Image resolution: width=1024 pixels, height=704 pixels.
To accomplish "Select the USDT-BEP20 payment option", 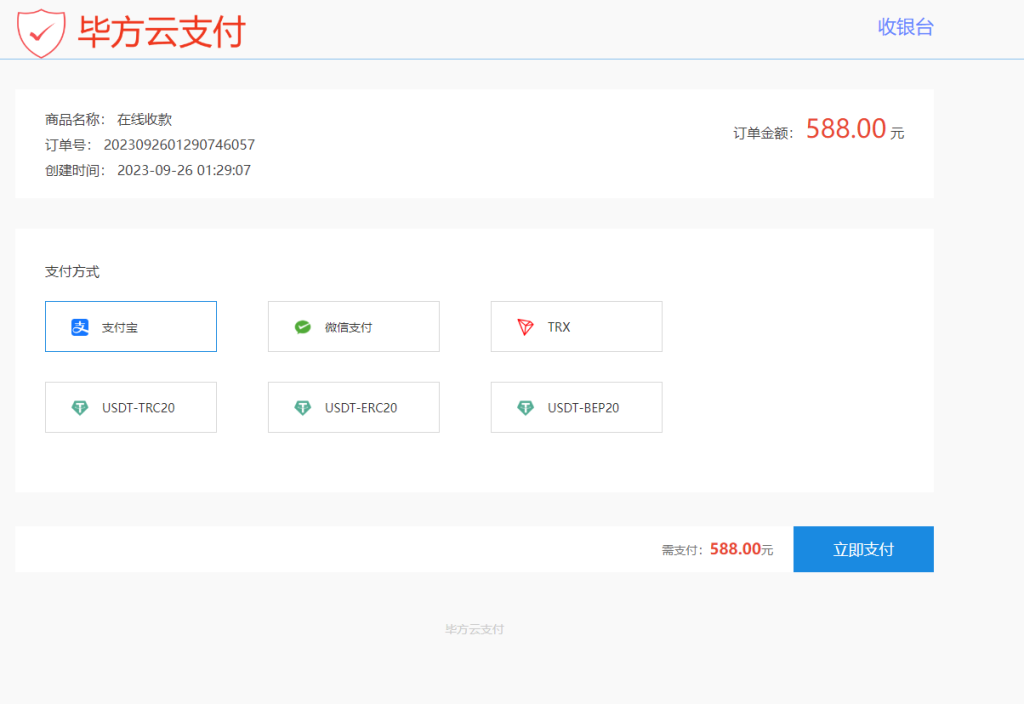I will (x=576, y=407).
